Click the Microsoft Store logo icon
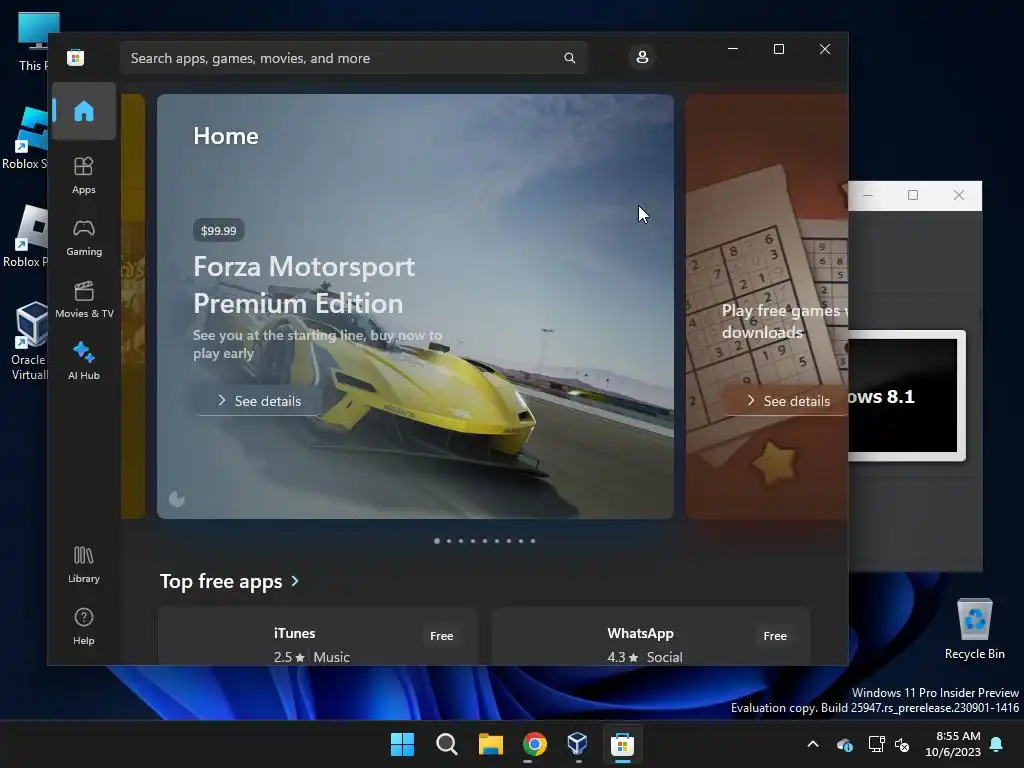 [x=76, y=57]
